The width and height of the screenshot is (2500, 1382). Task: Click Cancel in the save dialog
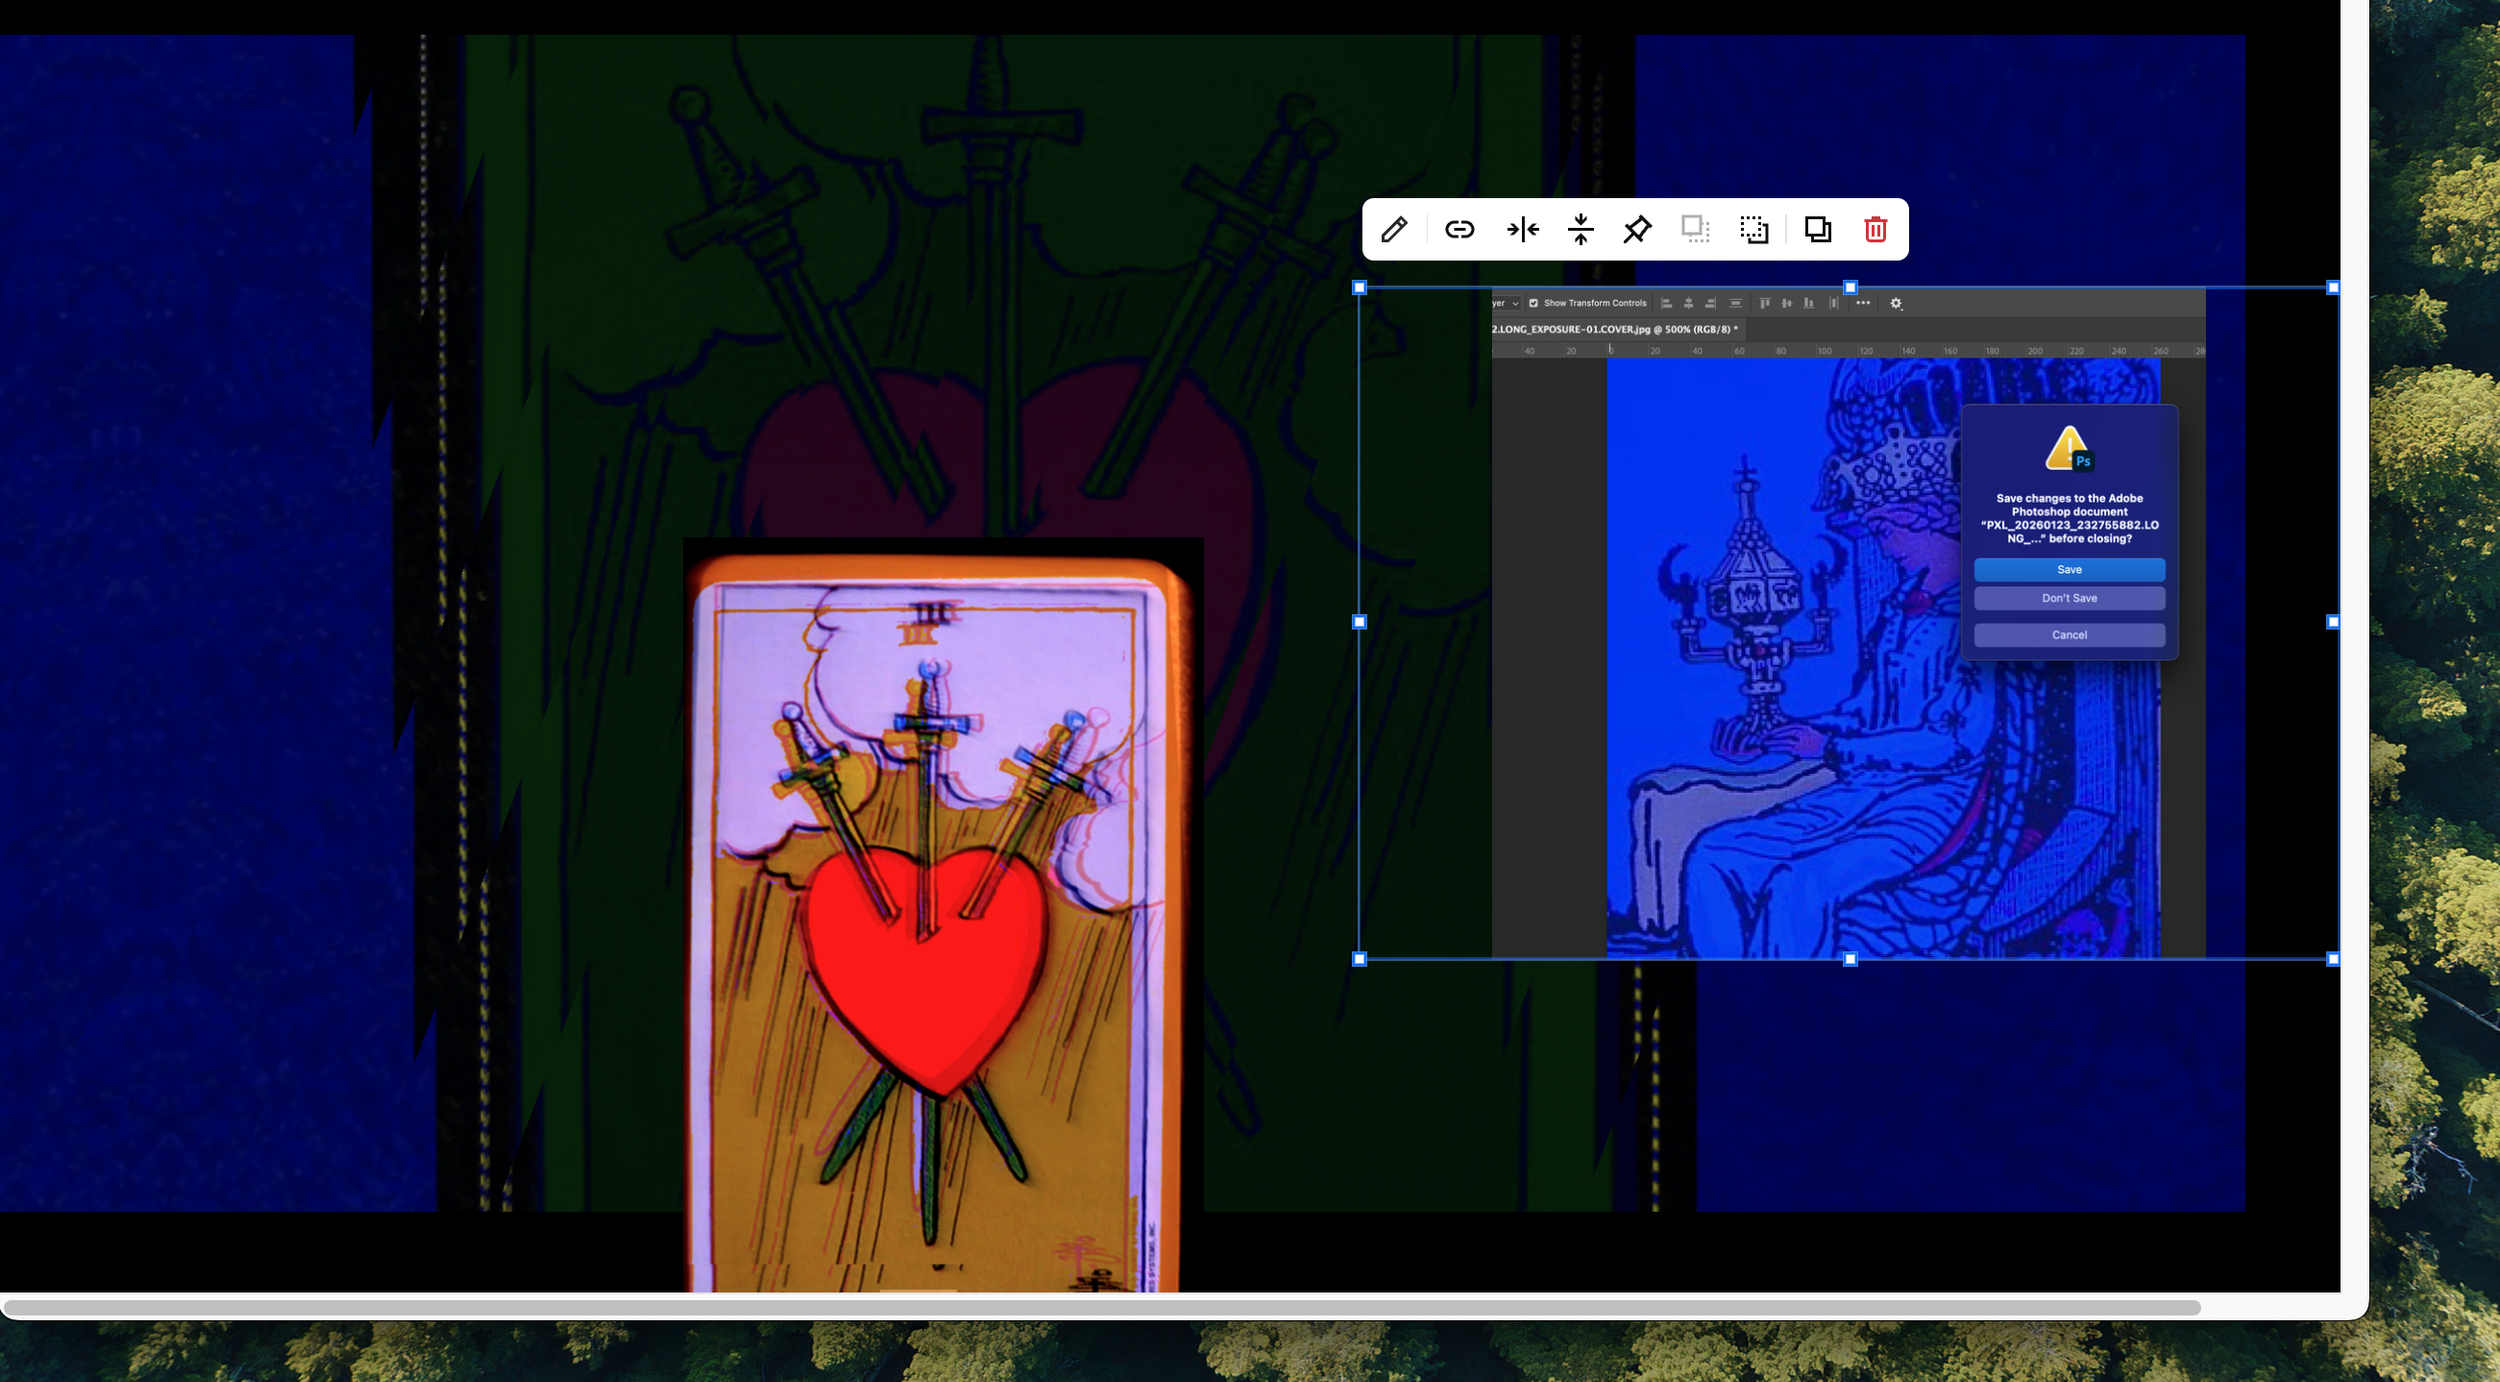pos(2069,635)
